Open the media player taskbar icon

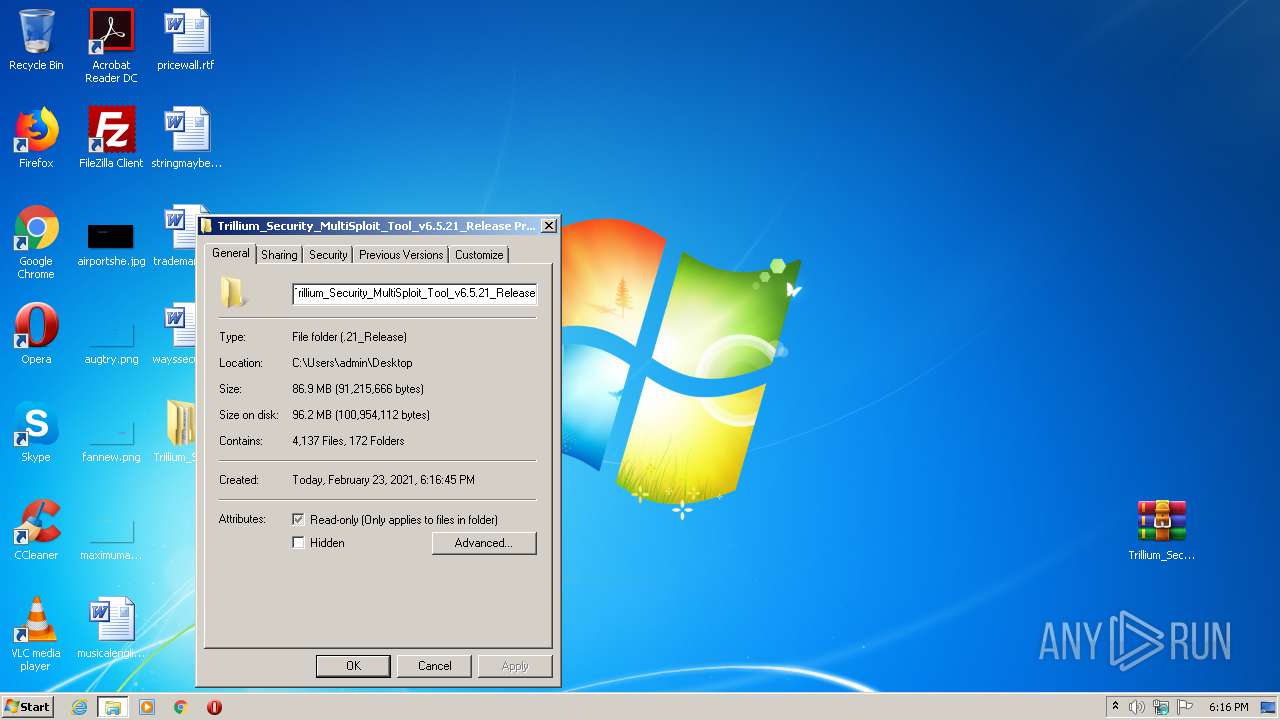pos(147,707)
